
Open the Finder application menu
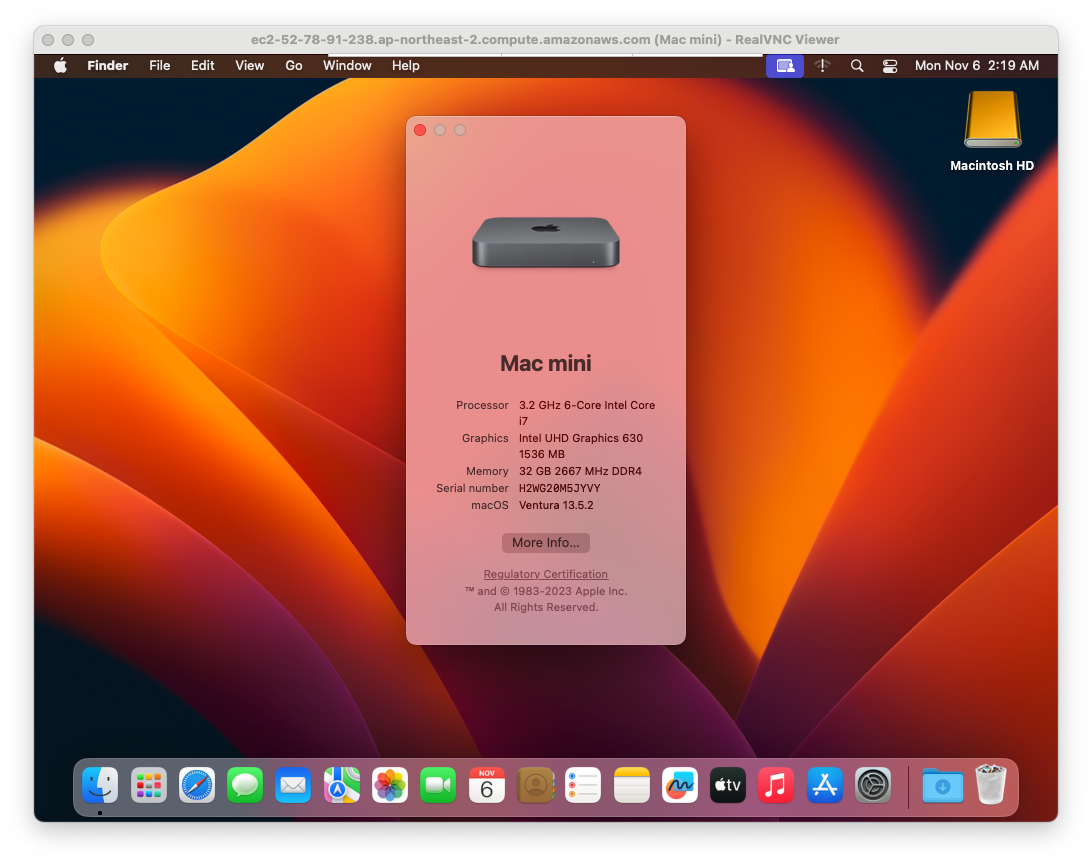pos(107,65)
